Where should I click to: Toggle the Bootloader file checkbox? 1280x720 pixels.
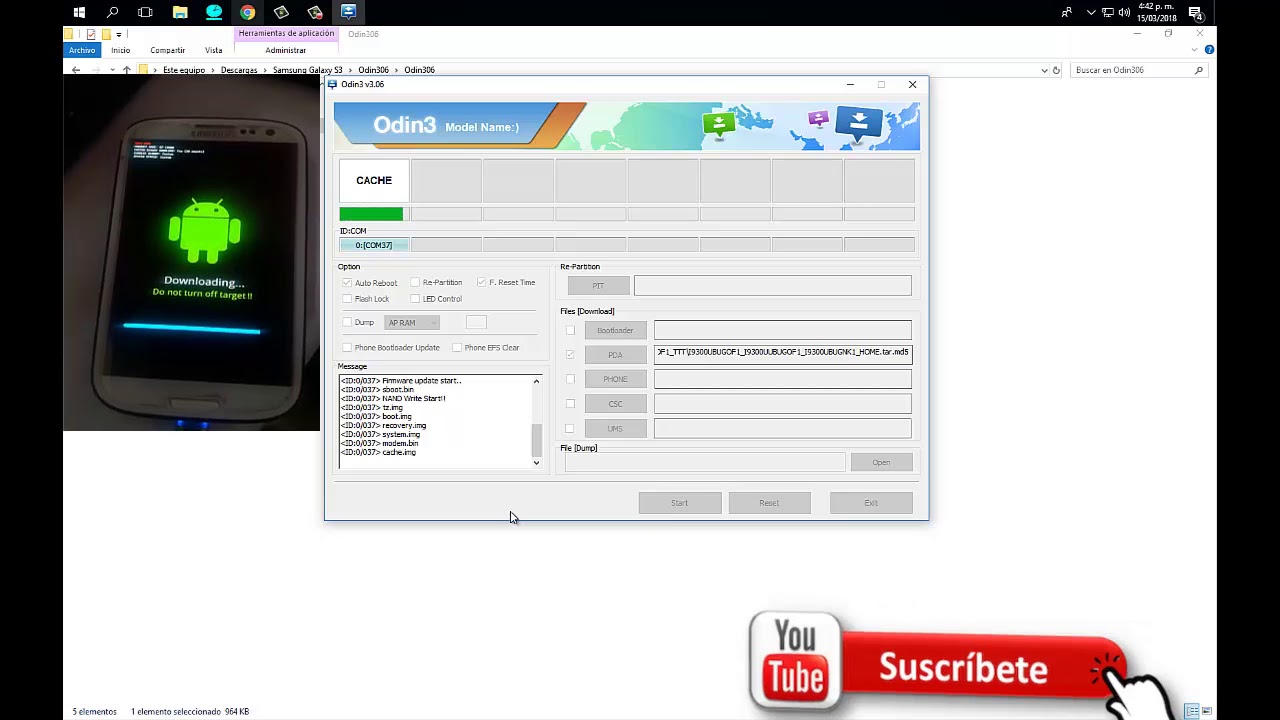point(570,330)
